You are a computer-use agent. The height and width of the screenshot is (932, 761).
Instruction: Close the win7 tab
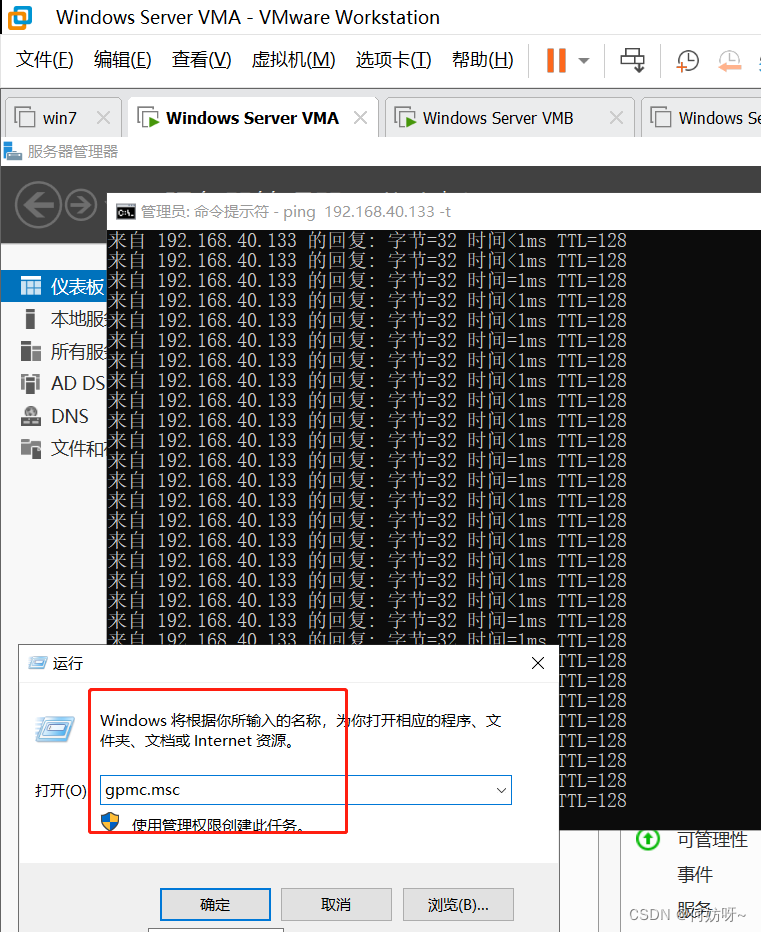[103, 118]
